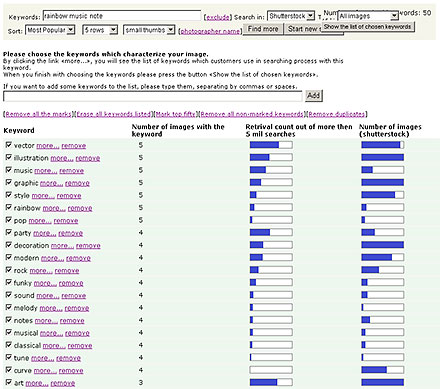
Task: Click Remove all non-marked keywords link
Action: pyautogui.click(x=252, y=114)
